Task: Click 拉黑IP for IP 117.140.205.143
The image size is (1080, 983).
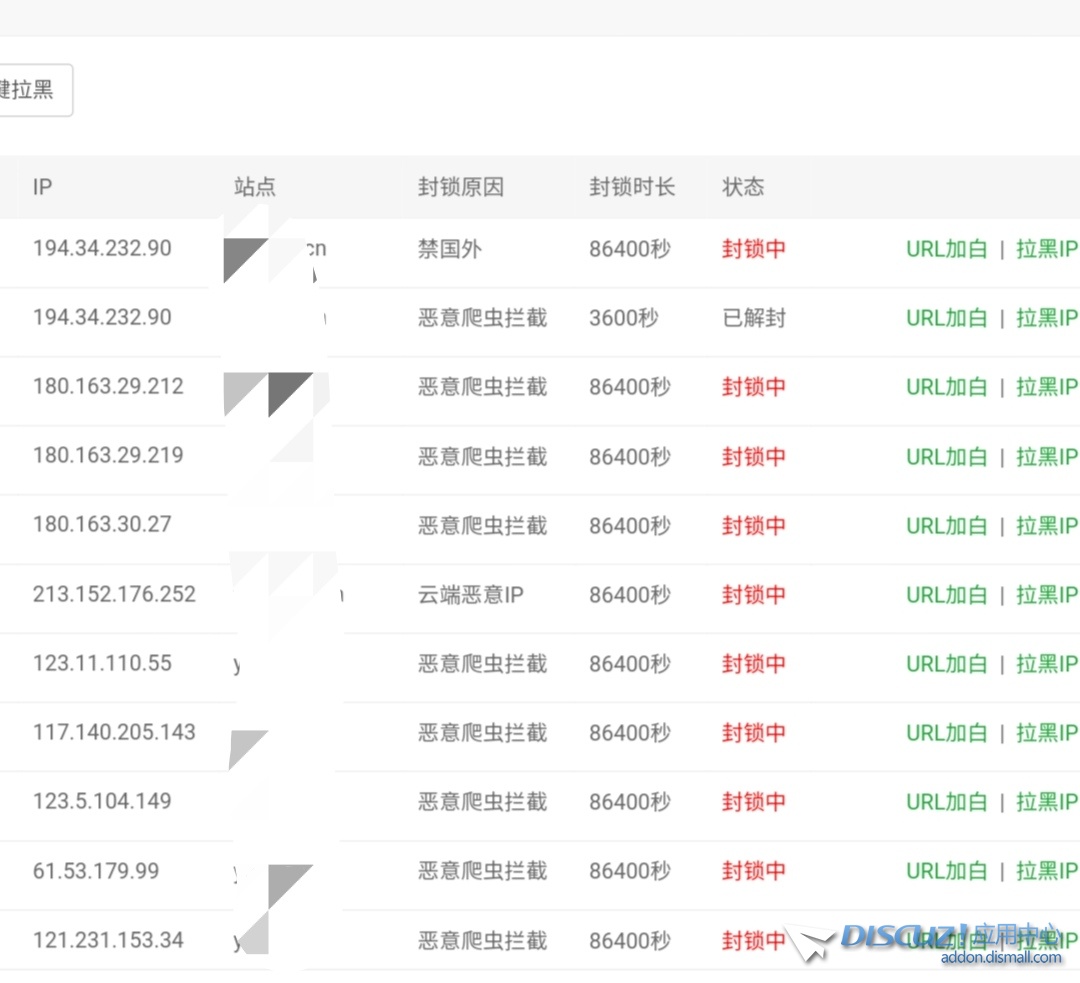Action: (1048, 733)
